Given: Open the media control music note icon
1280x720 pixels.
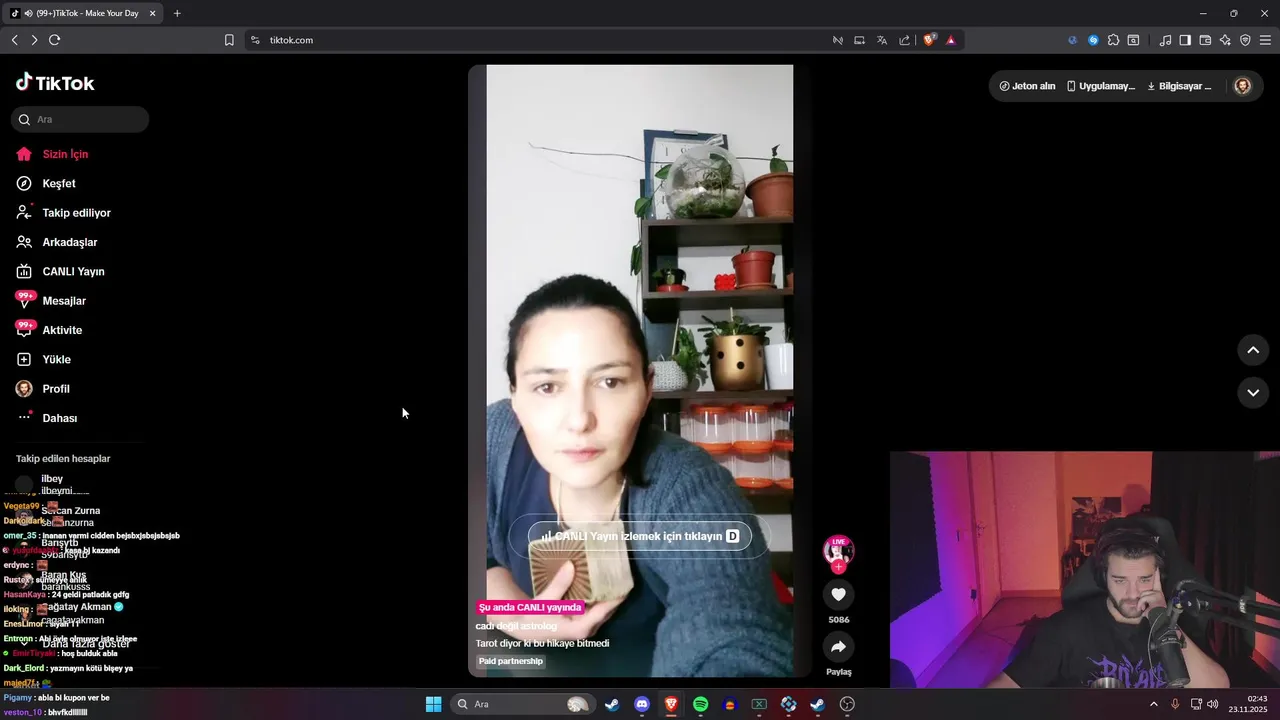Looking at the screenshot, I should coord(1165,40).
